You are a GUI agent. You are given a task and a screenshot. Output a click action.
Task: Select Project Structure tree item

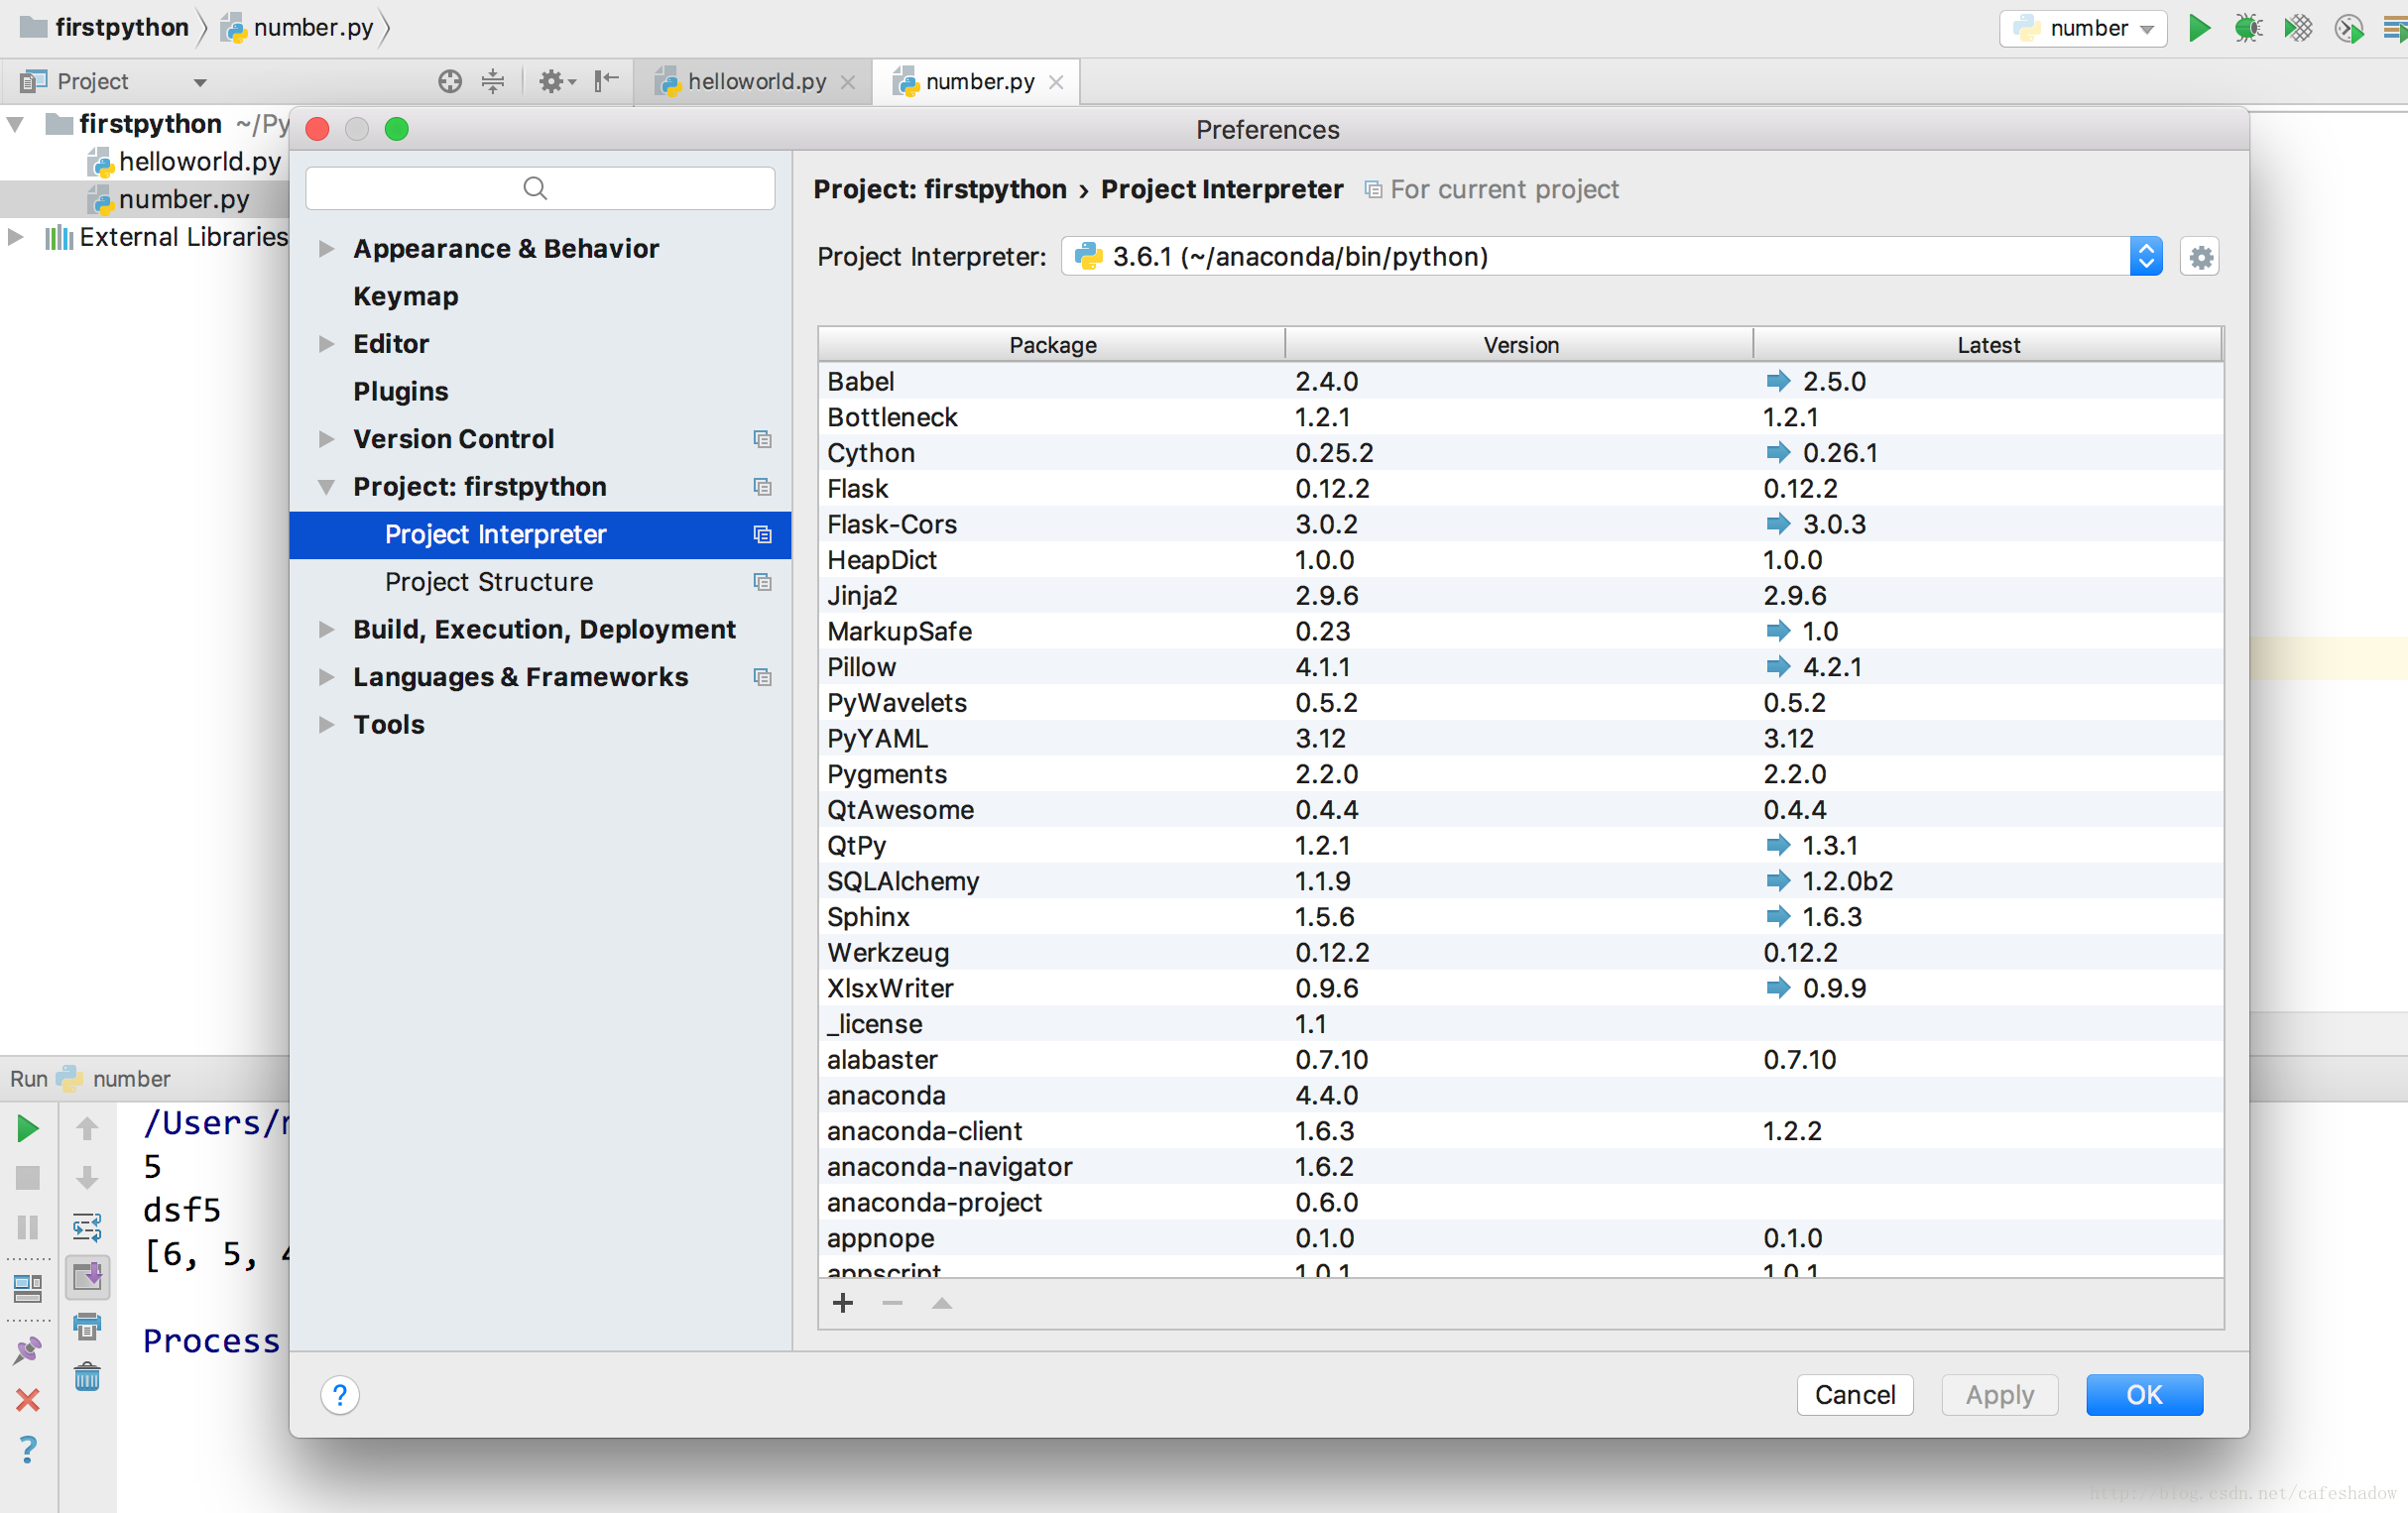click(487, 580)
